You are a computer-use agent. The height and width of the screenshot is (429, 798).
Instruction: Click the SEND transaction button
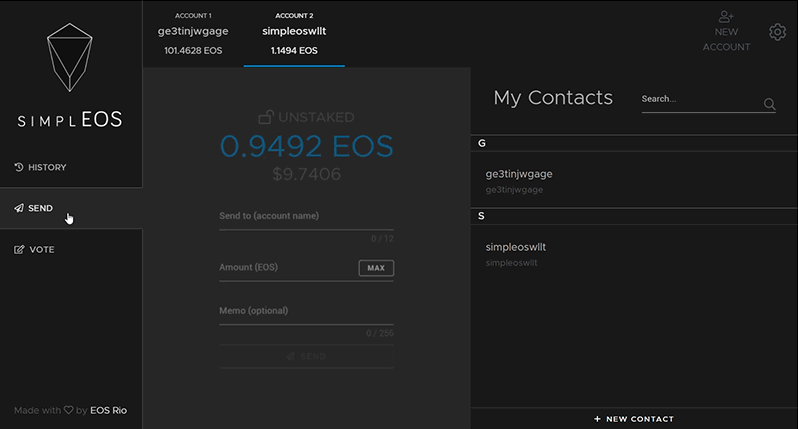coord(306,356)
